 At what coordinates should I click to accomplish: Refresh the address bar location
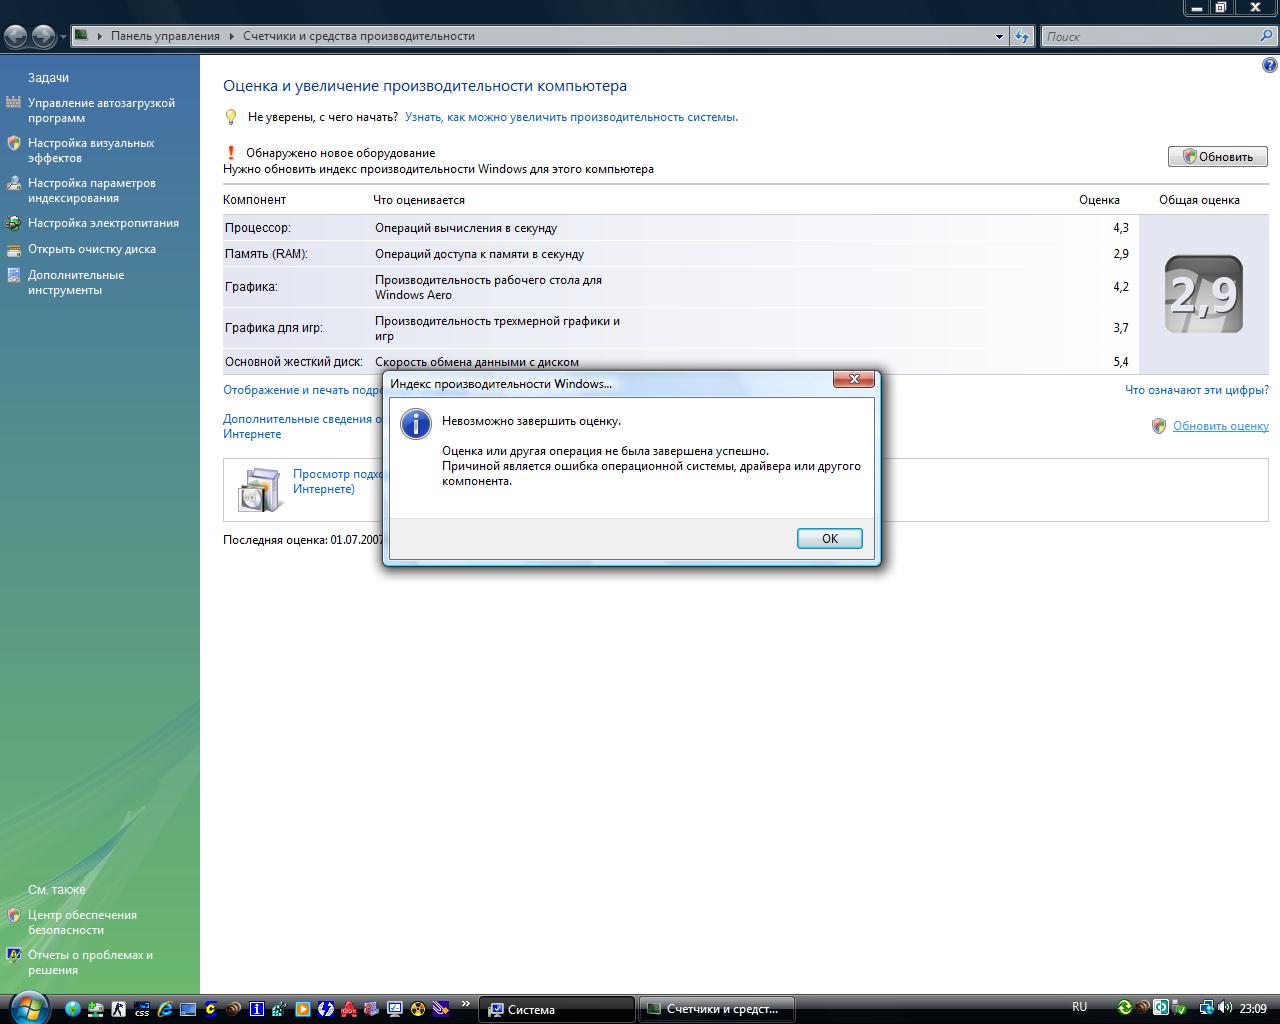1021,36
